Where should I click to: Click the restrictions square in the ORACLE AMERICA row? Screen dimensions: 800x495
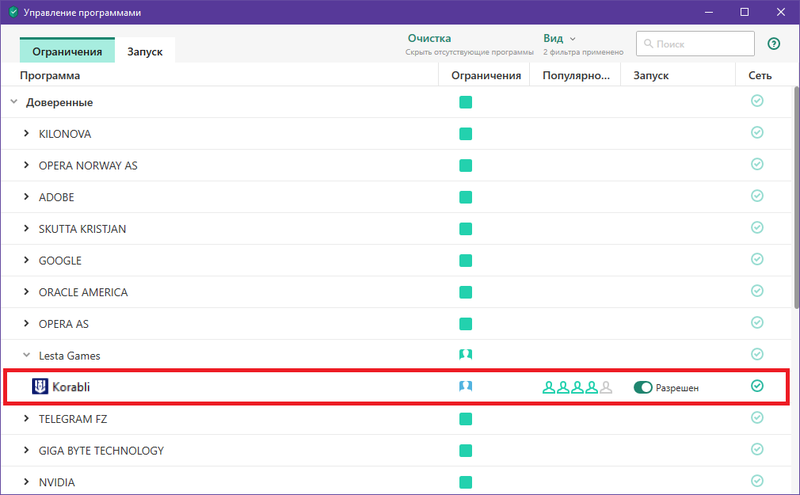pos(465,292)
